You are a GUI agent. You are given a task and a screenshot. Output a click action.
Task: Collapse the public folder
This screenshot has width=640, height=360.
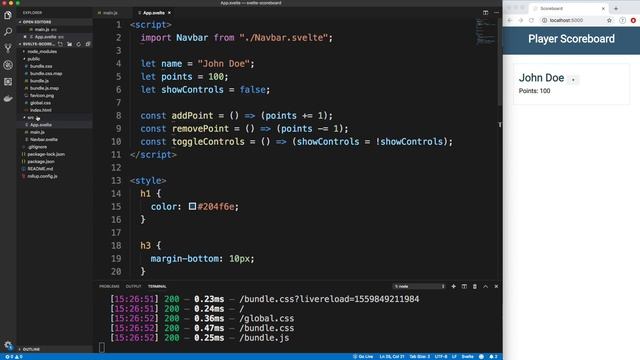pyautogui.click(x=33, y=59)
